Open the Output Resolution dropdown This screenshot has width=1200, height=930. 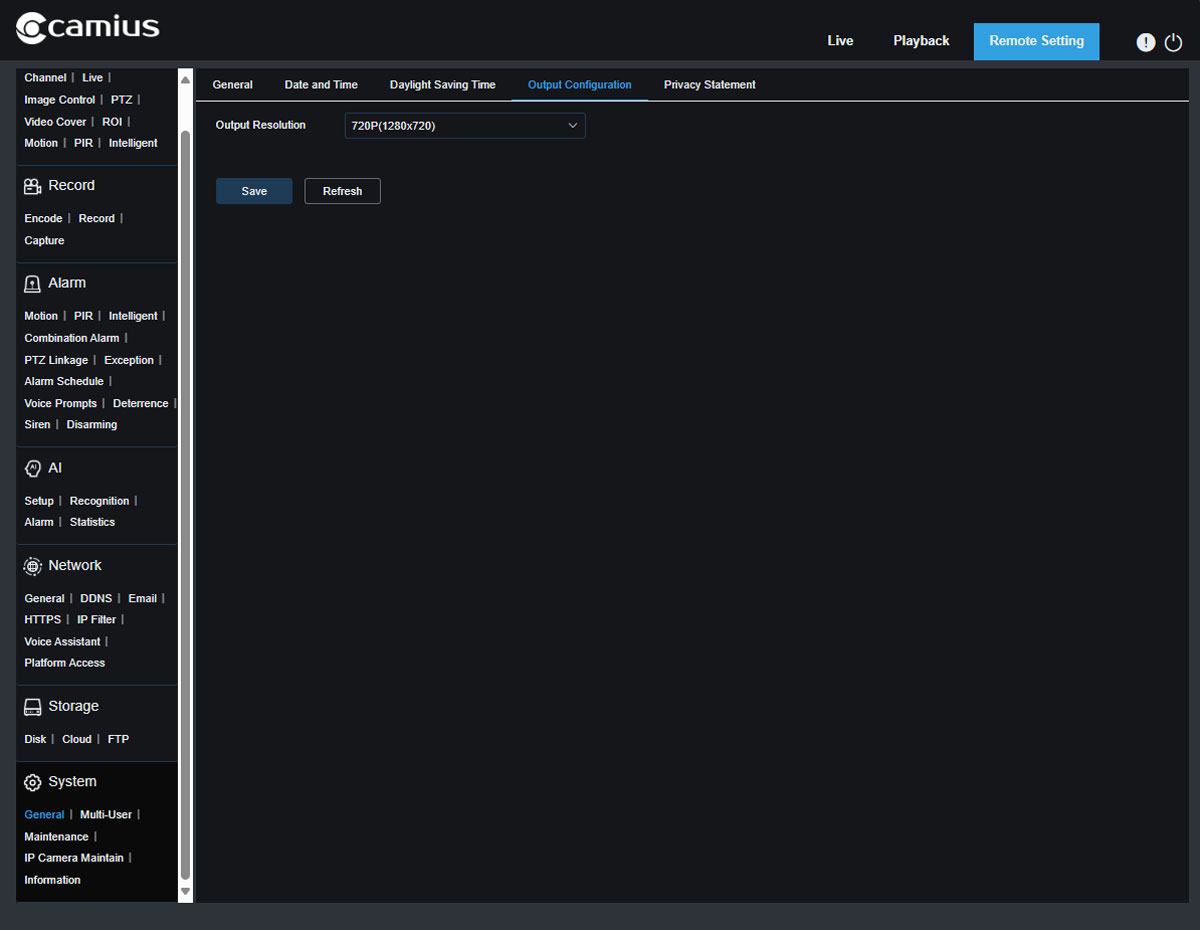(464, 125)
